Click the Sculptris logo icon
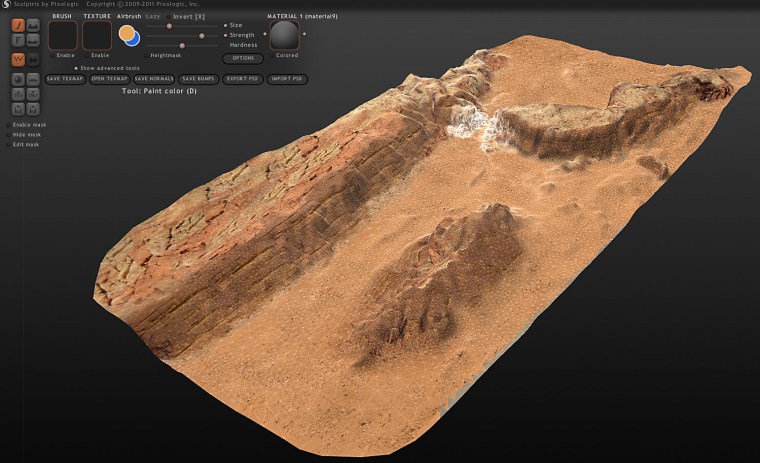Screen dimensions: 760x463 click(7, 4)
